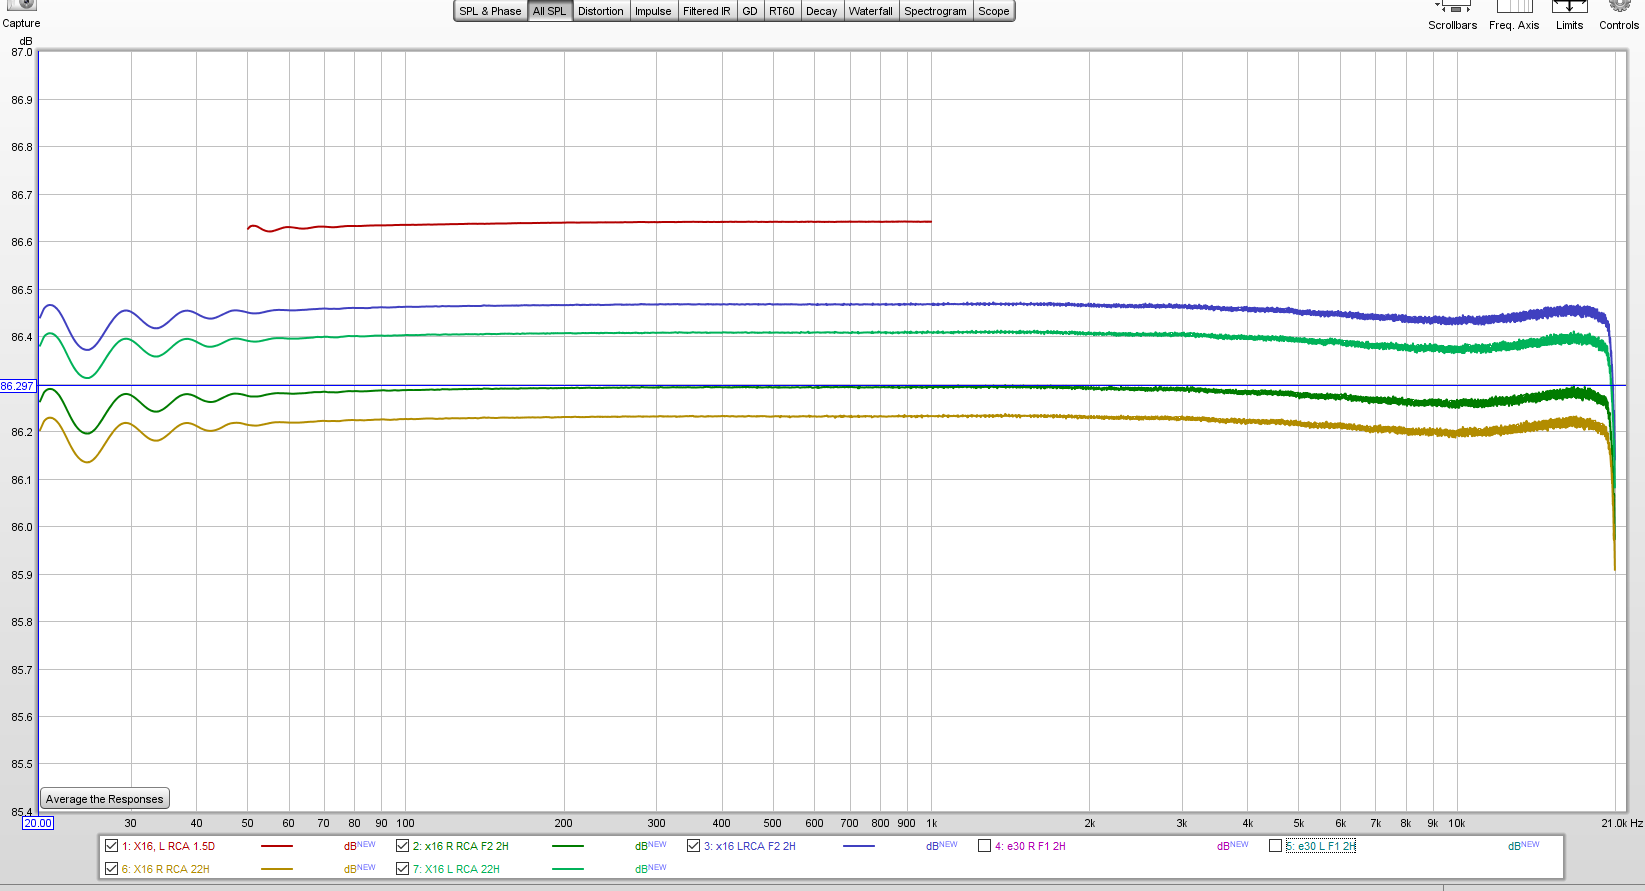Open the RT60 tab
The image size is (1645, 891).
[x=782, y=11]
